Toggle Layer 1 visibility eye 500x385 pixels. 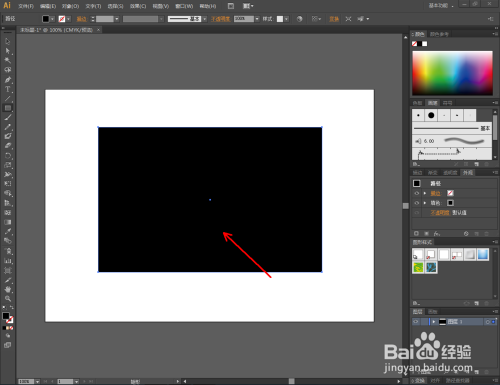[x=416, y=322]
